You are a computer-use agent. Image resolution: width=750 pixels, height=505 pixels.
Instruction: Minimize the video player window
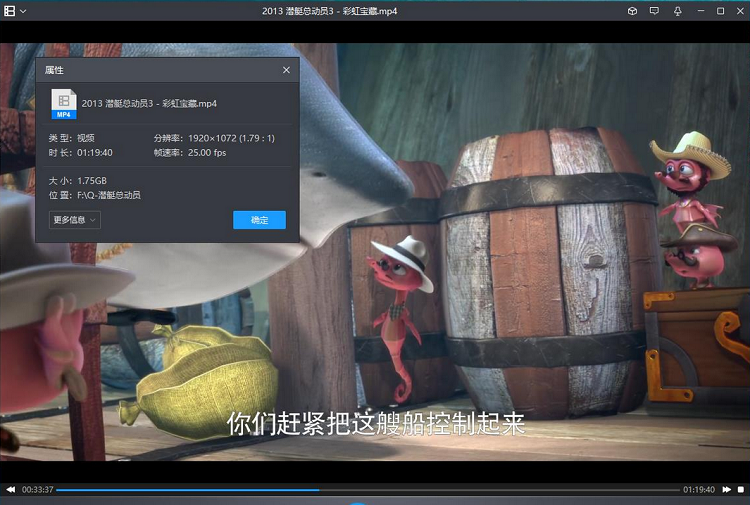pos(699,11)
